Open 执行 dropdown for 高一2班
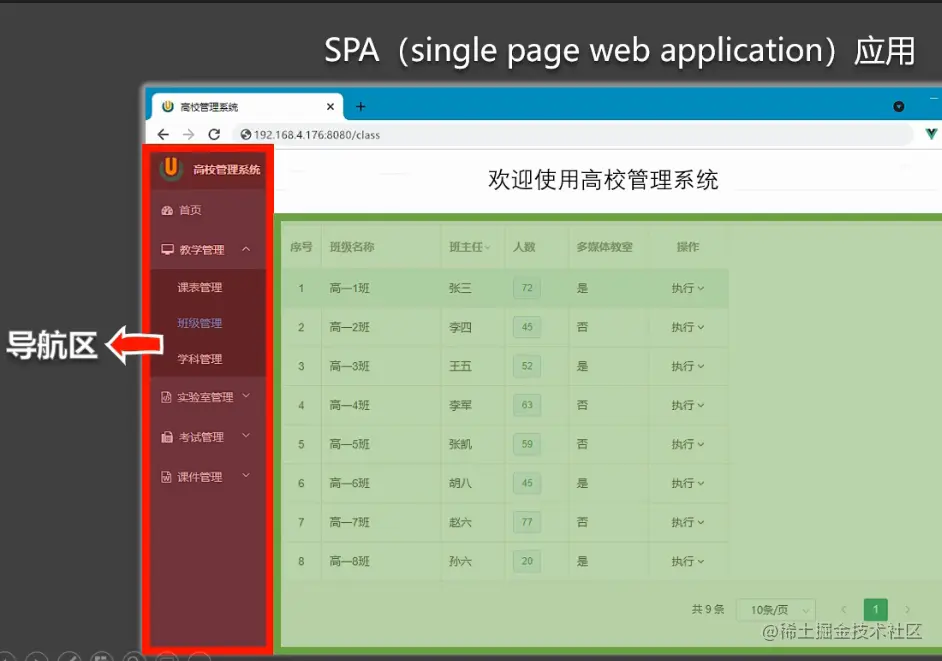 (687, 327)
